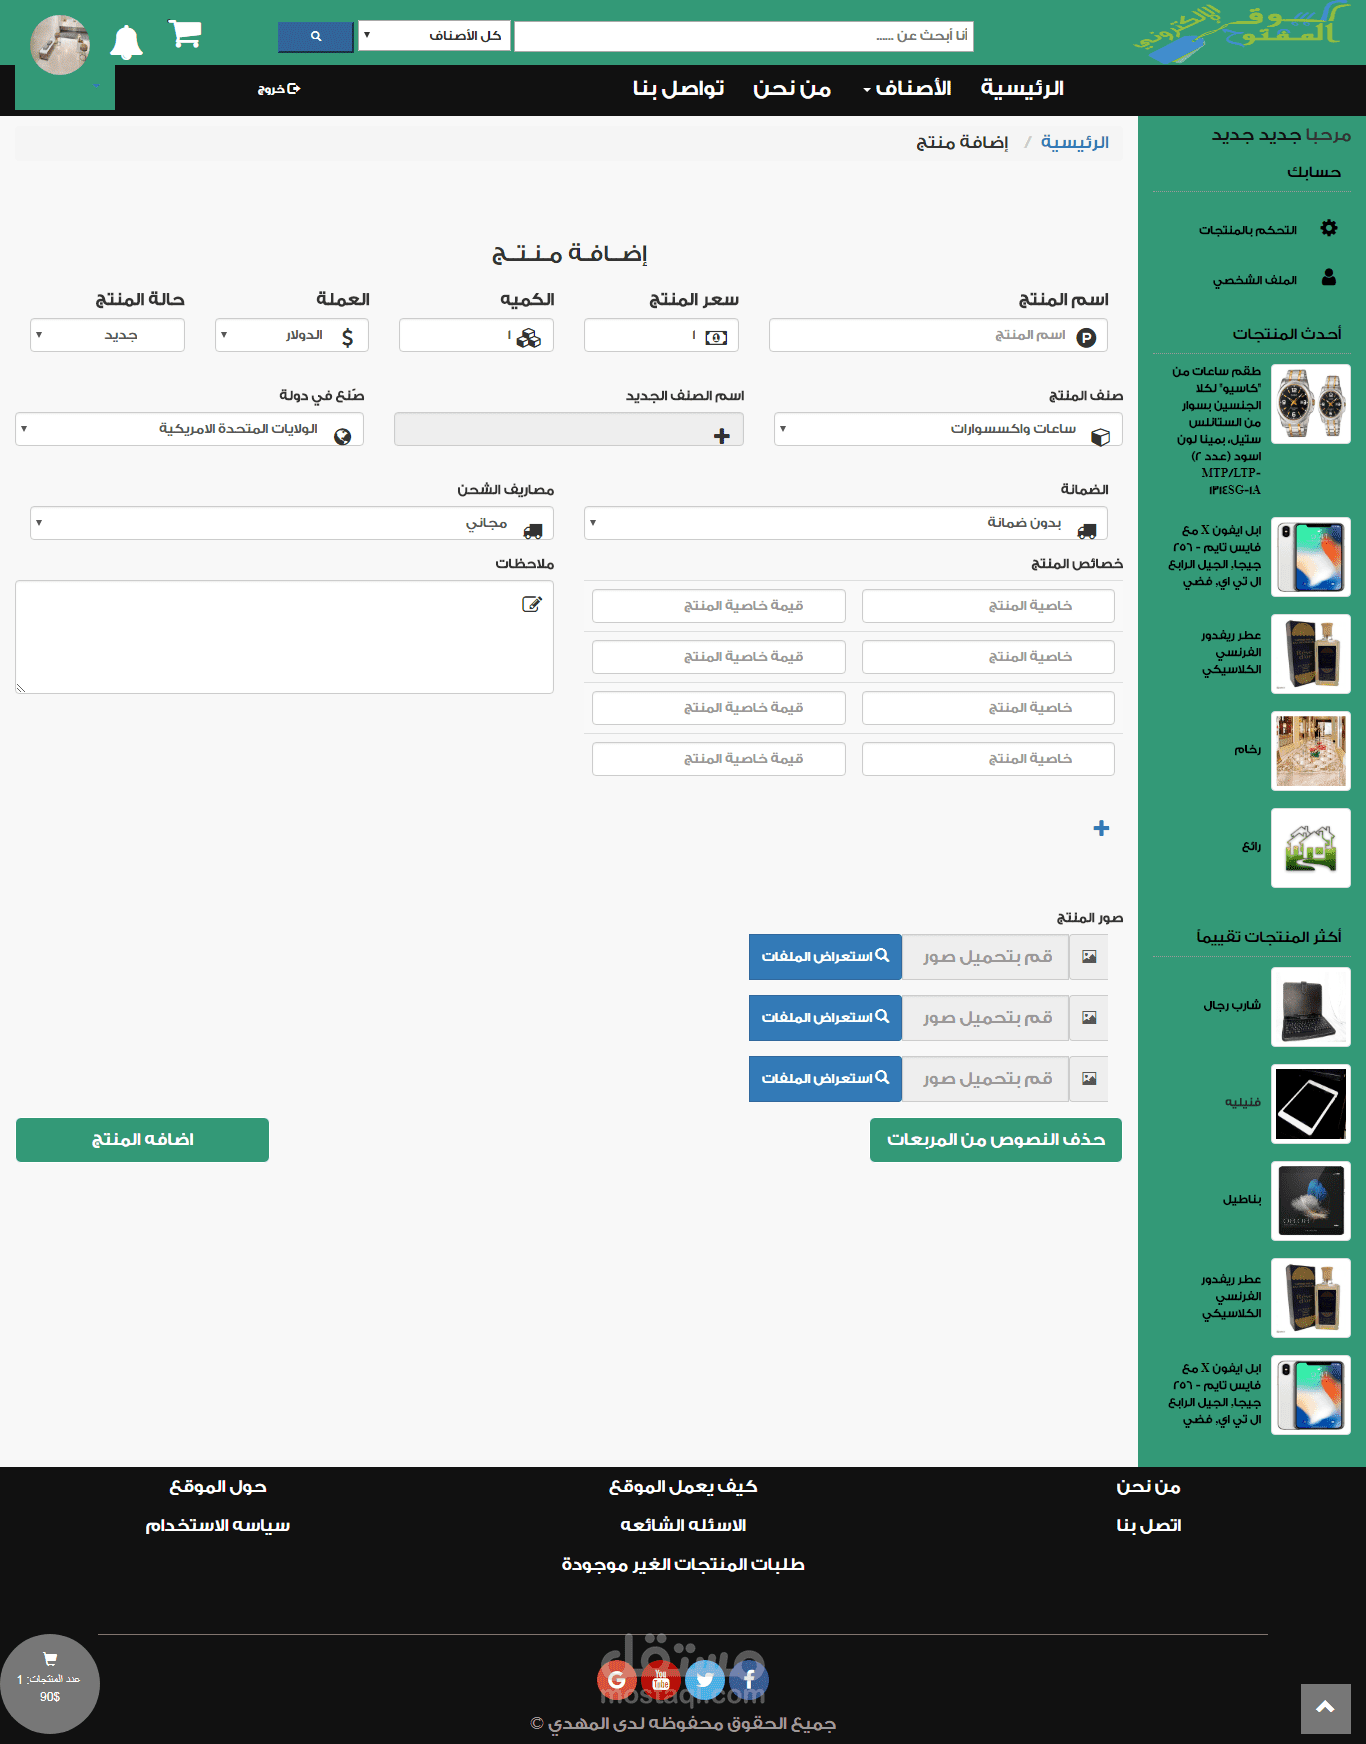
Task: Expand the الأصناف navigation menu
Action: 908,88
